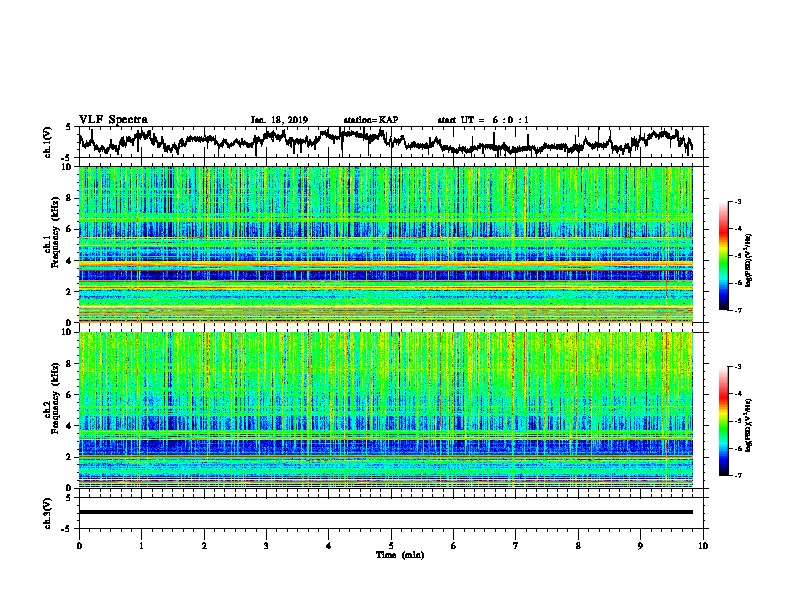Click the '1' tick label on time axis
792x612 pixels.
coord(141,546)
